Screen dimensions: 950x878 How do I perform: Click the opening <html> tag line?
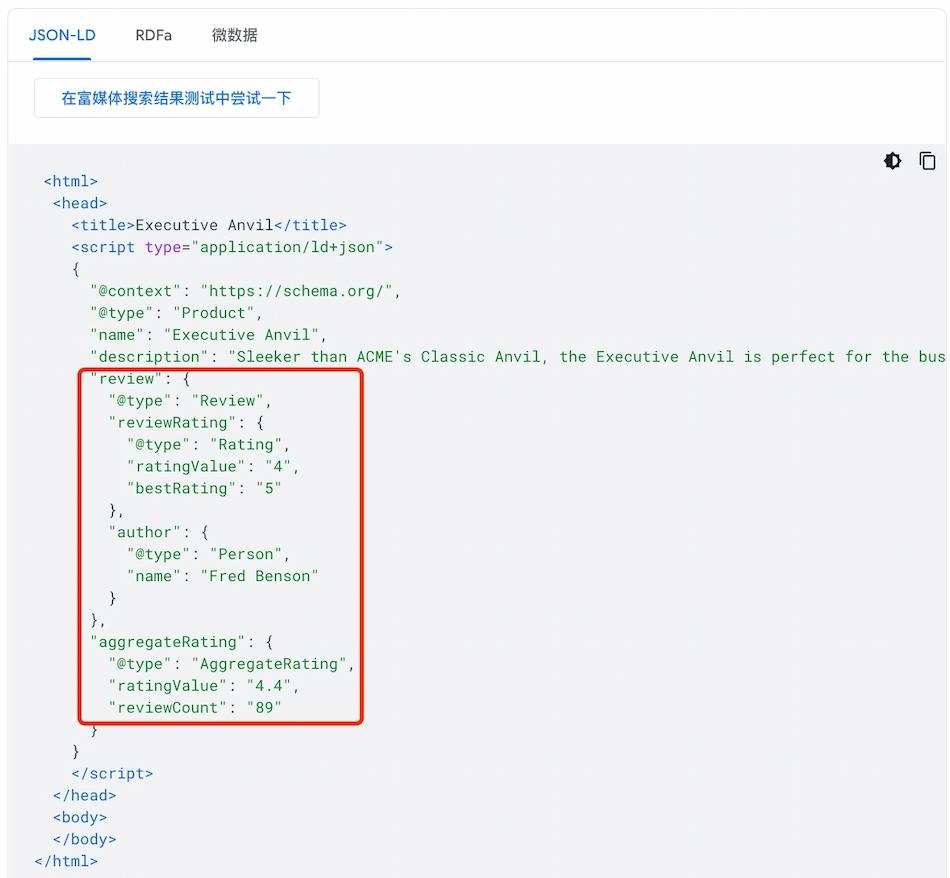coord(71,181)
